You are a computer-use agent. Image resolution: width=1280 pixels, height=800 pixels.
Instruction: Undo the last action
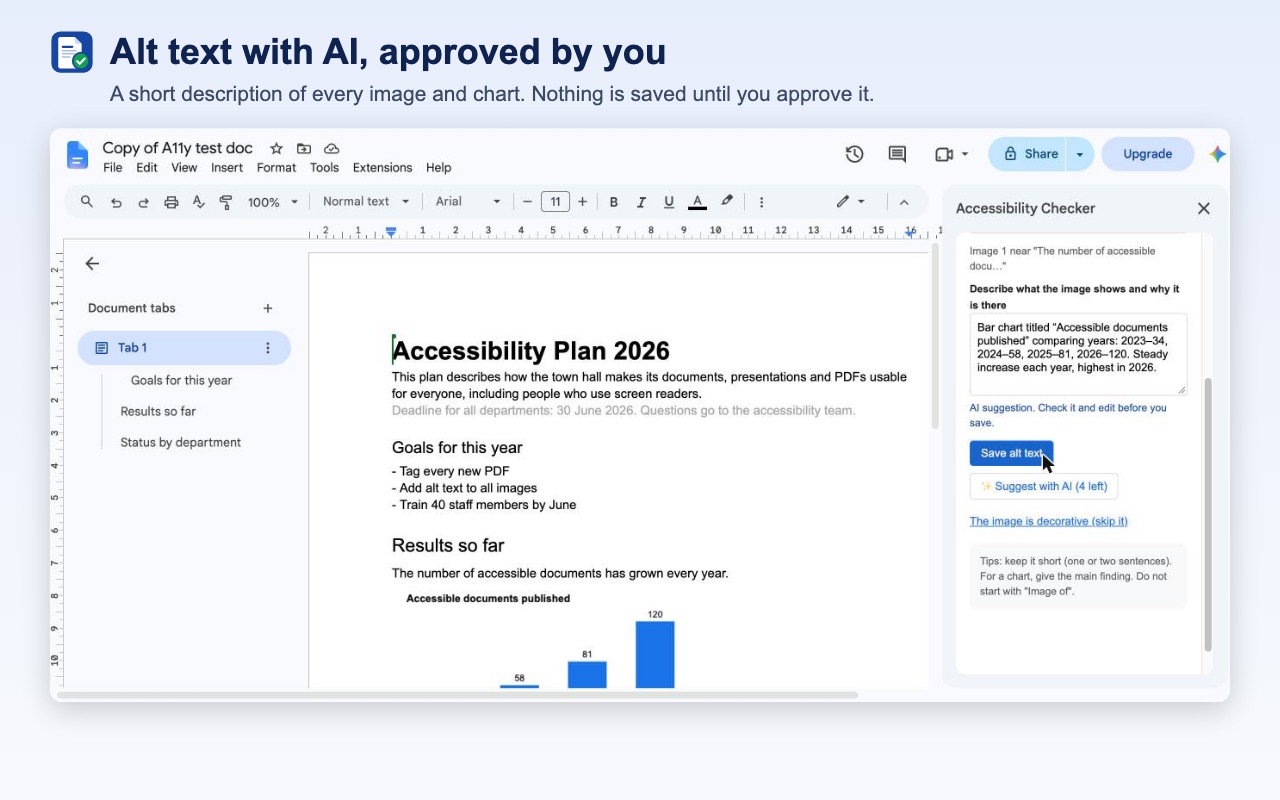coord(116,202)
